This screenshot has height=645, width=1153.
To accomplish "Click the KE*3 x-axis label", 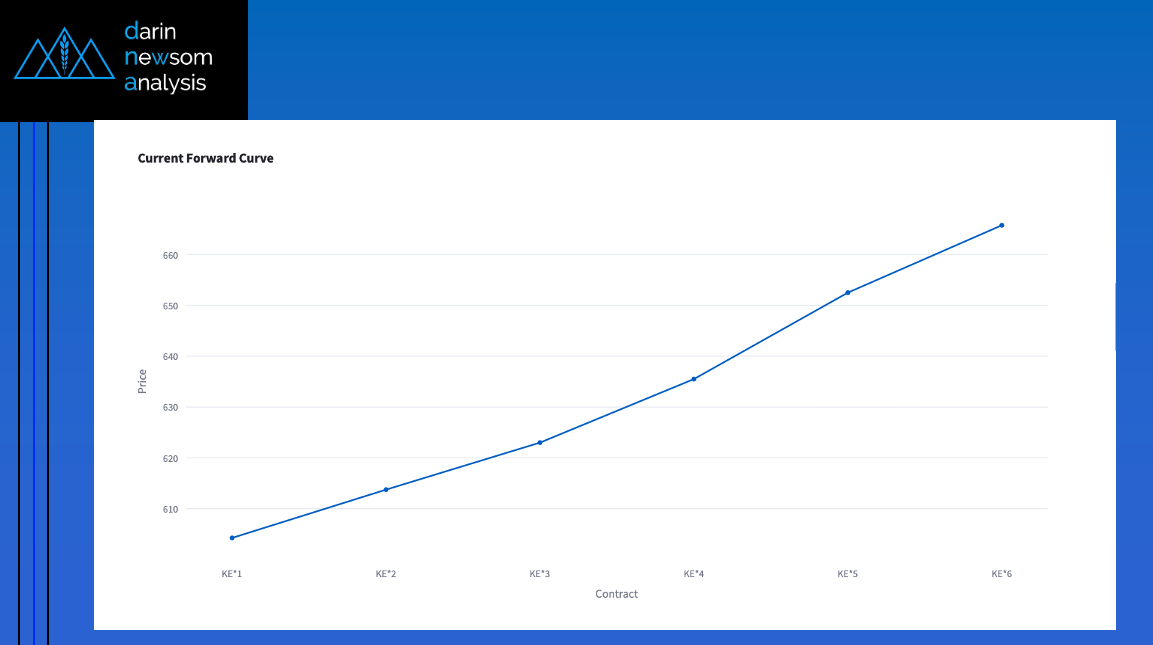I will [x=540, y=574].
